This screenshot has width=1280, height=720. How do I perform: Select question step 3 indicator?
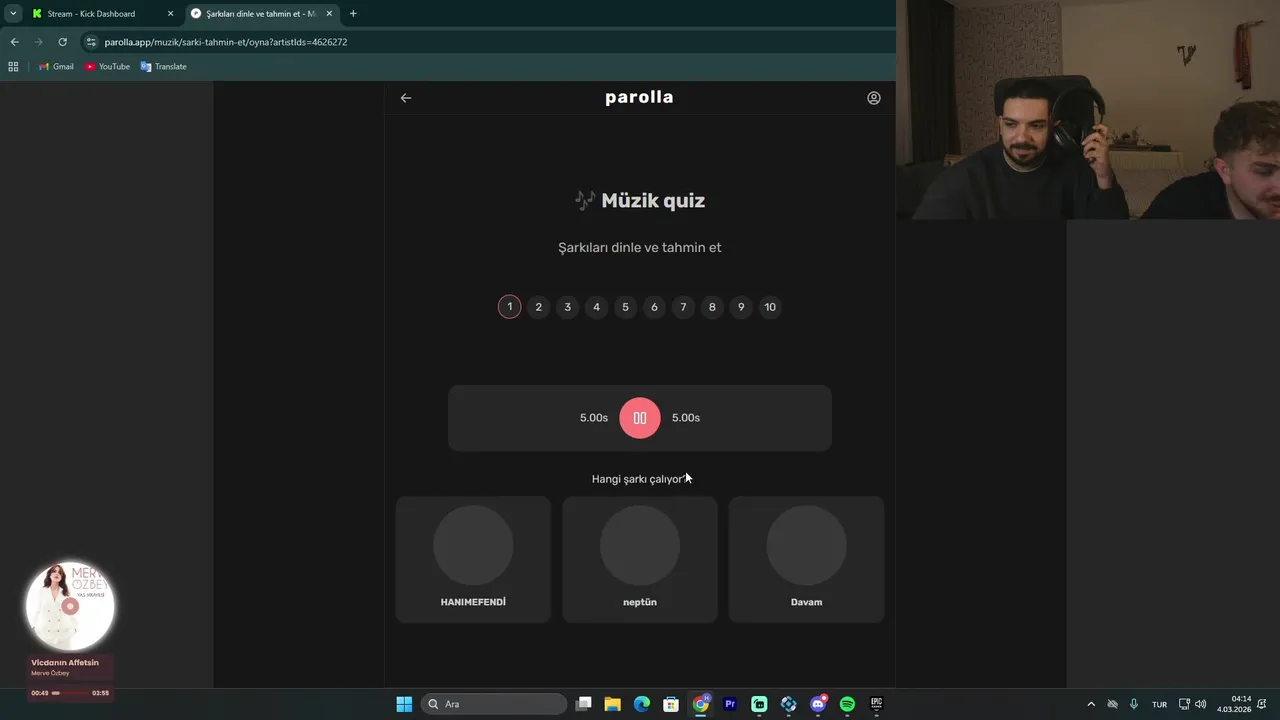point(567,307)
